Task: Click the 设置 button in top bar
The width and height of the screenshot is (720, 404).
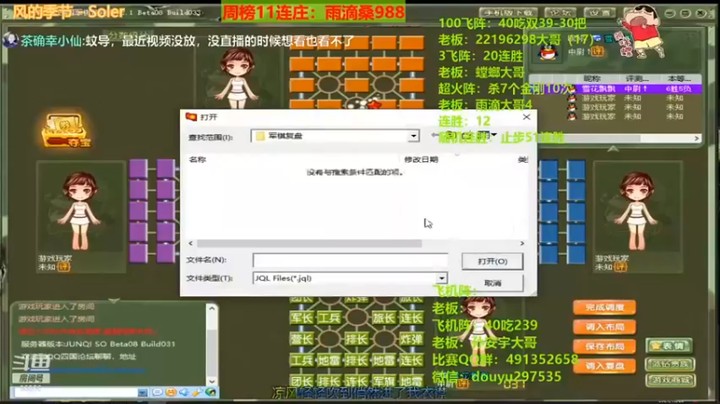Action: point(600,13)
